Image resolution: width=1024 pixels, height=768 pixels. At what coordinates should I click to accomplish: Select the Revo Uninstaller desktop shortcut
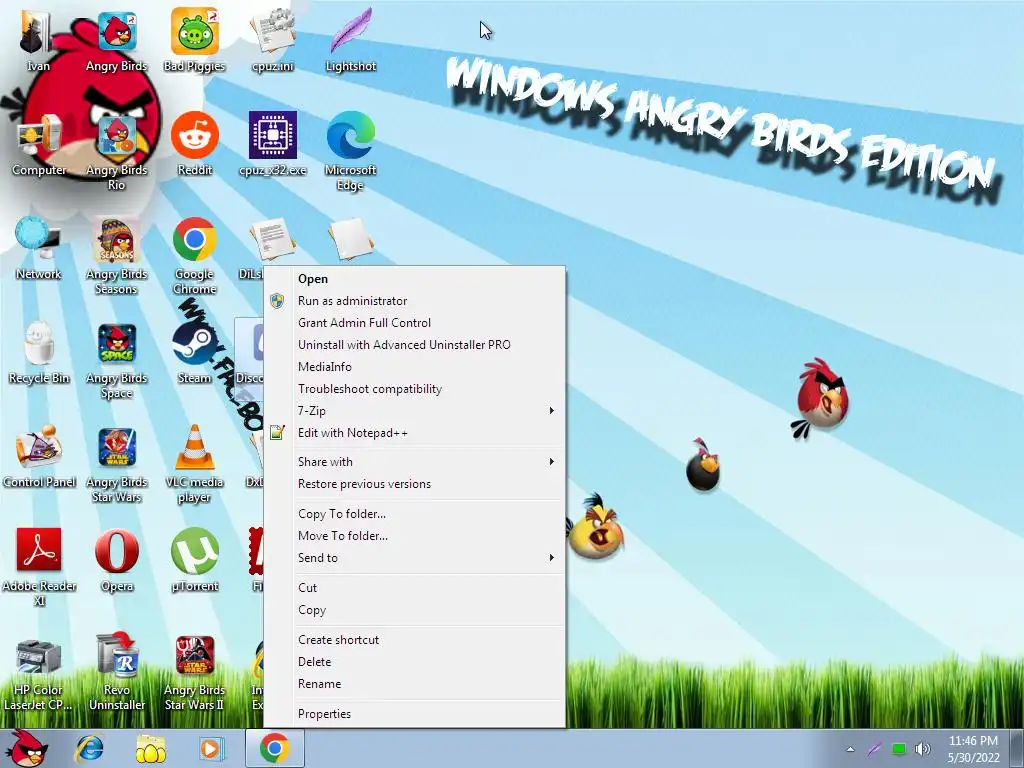(x=116, y=673)
